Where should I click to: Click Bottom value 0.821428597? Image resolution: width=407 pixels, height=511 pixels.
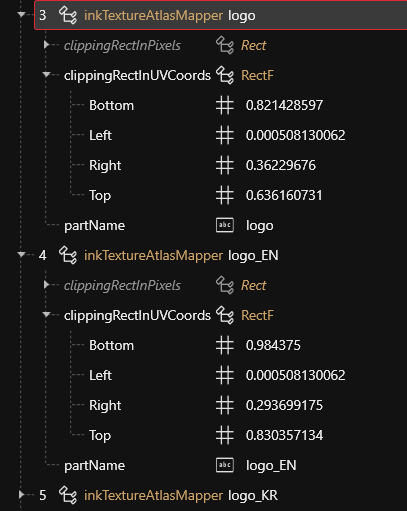pyautogui.click(x=284, y=105)
